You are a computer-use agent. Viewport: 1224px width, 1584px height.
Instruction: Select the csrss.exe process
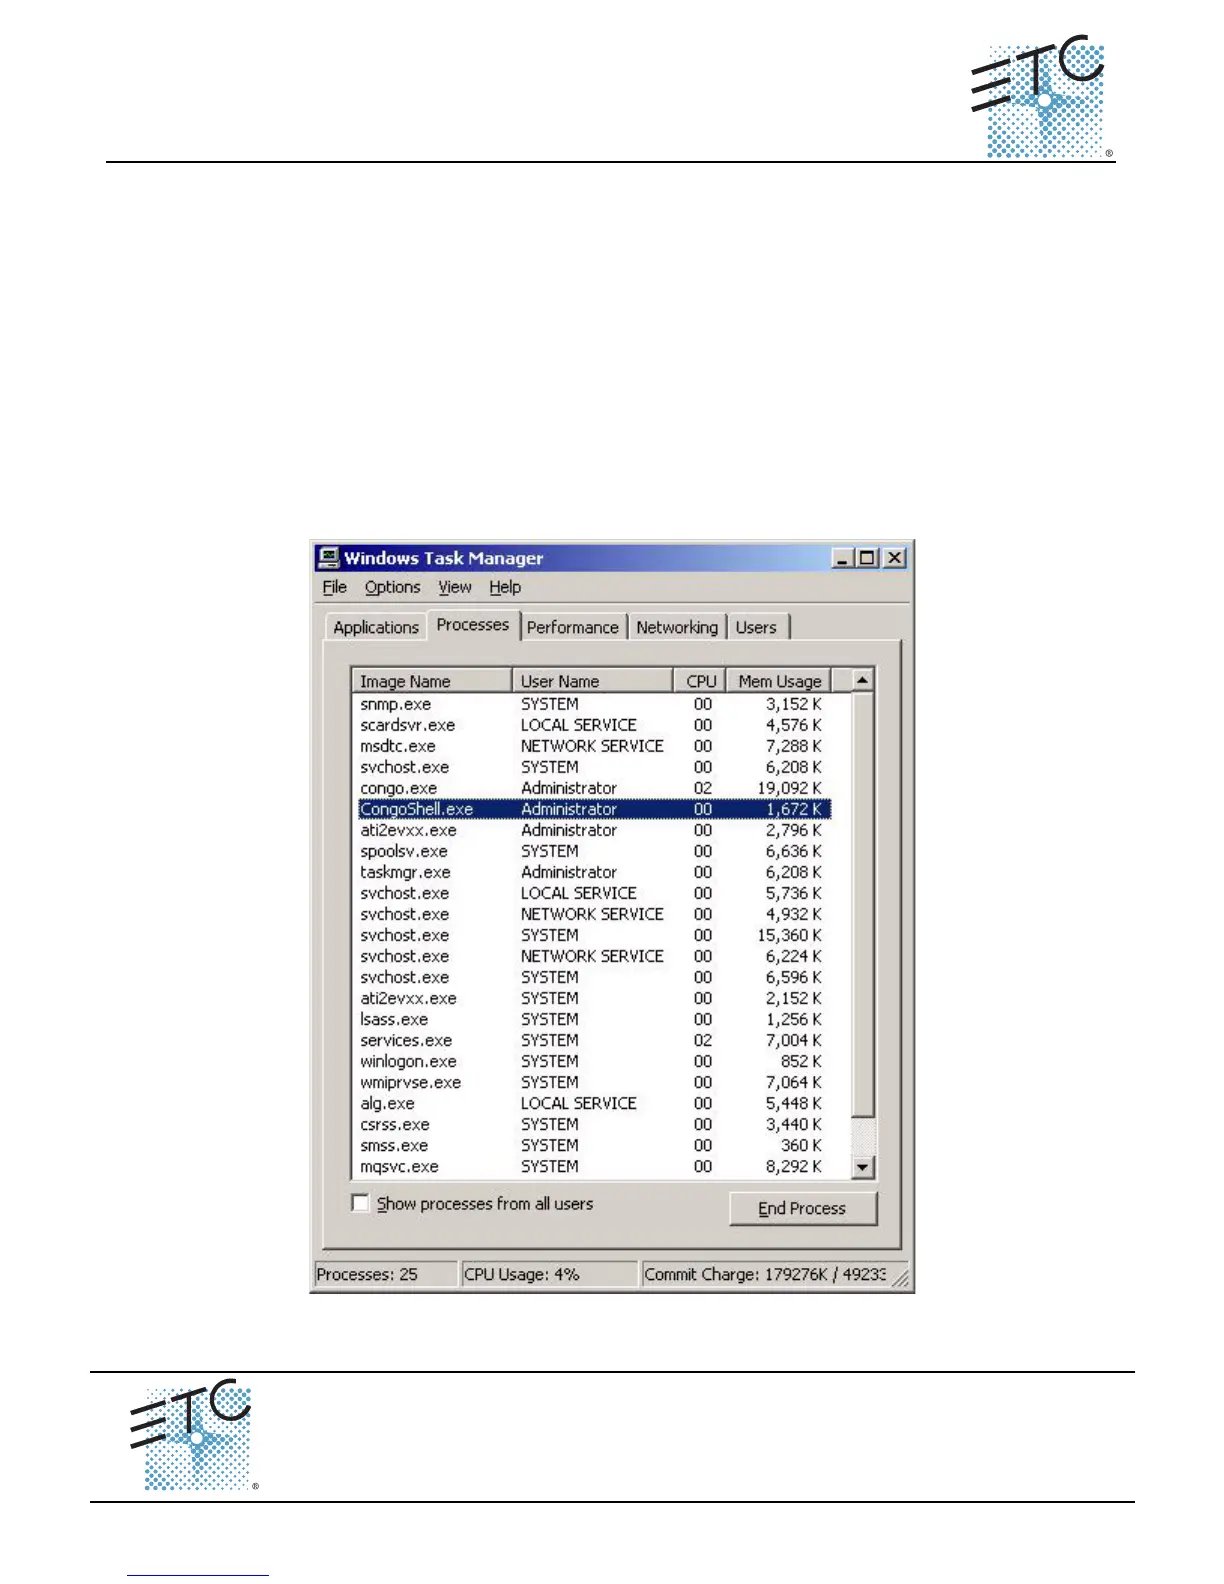pos(592,1124)
